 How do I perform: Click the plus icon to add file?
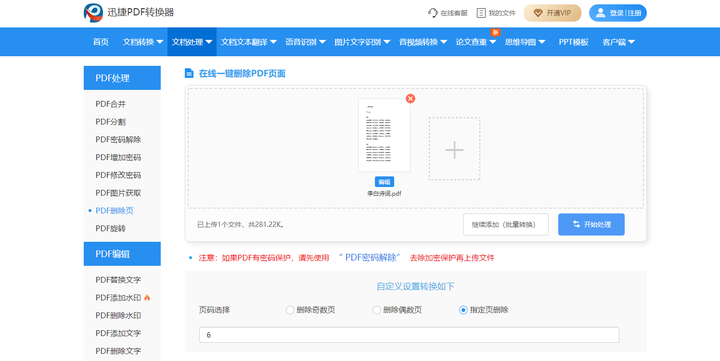pos(455,150)
